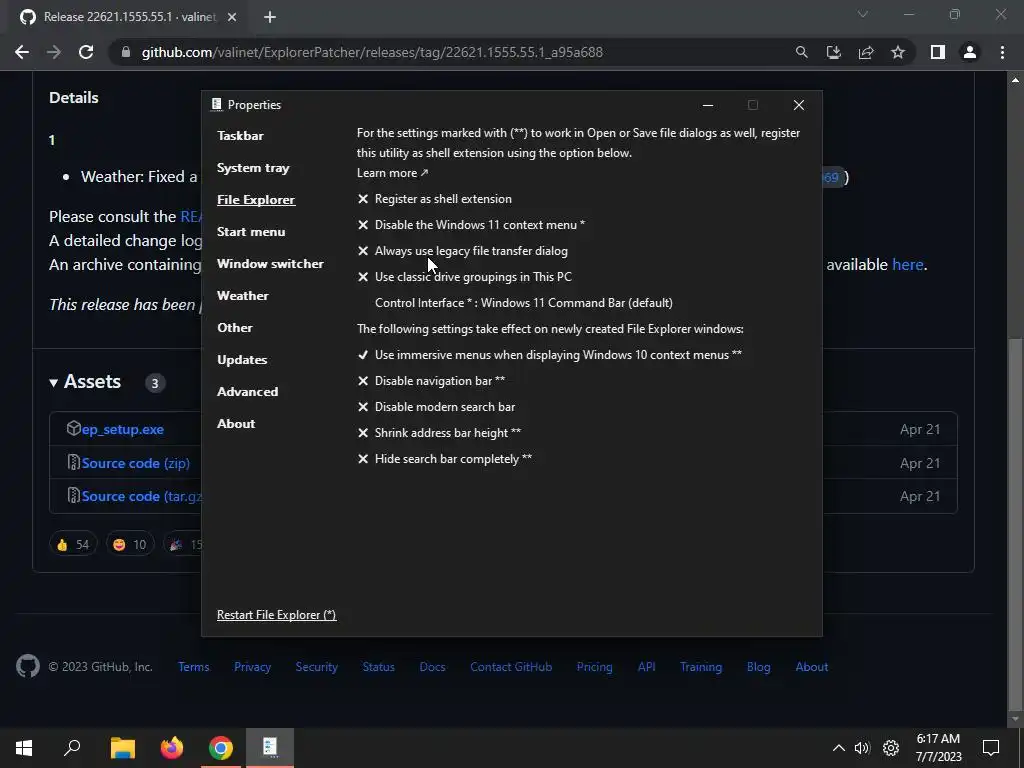Toggle Register as shell extension
The image size is (1024, 768).
434,199
